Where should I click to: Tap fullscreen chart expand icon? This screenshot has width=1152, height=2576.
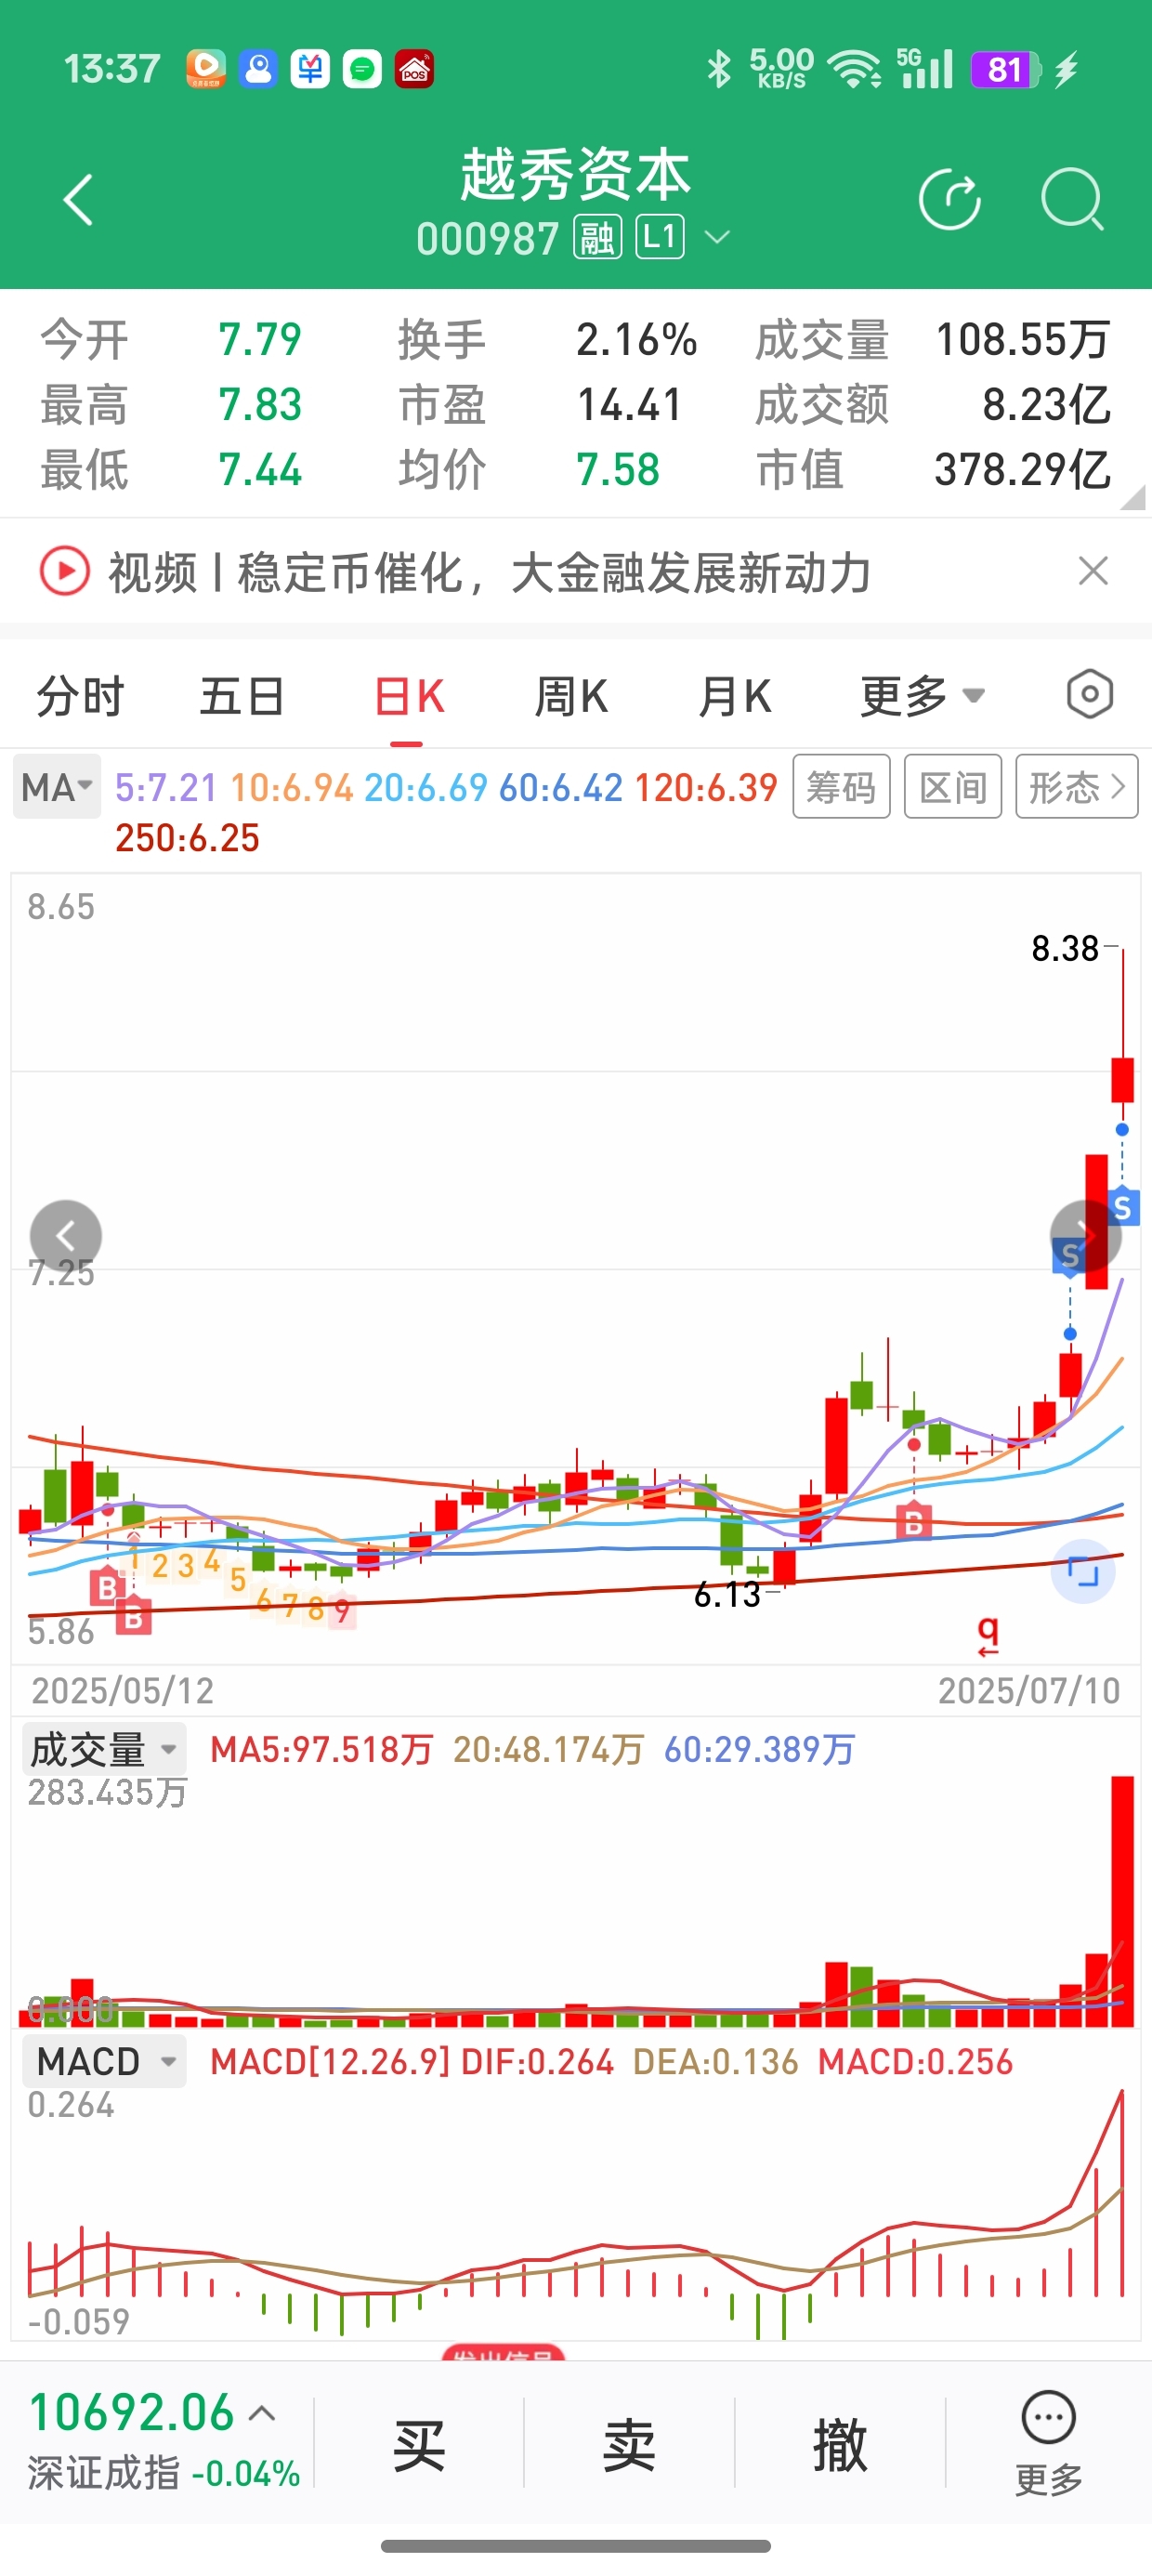(x=1082, y=1572)
